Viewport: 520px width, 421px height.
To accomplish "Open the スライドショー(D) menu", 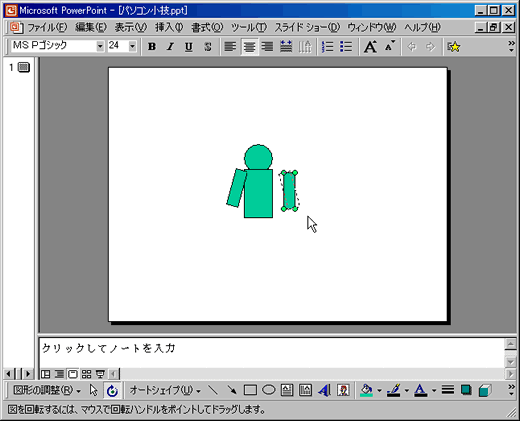I will tap(307, 27).
